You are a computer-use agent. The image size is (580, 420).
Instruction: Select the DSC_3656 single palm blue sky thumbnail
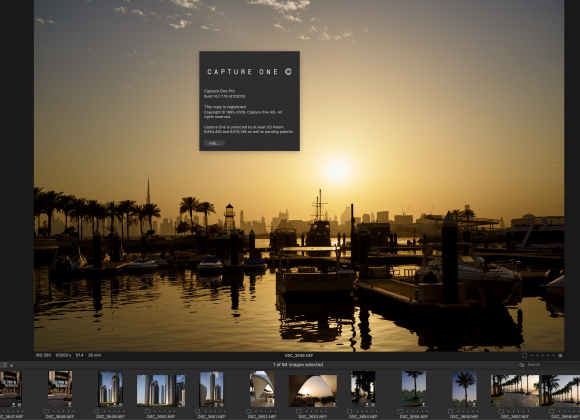pos(464,389)
